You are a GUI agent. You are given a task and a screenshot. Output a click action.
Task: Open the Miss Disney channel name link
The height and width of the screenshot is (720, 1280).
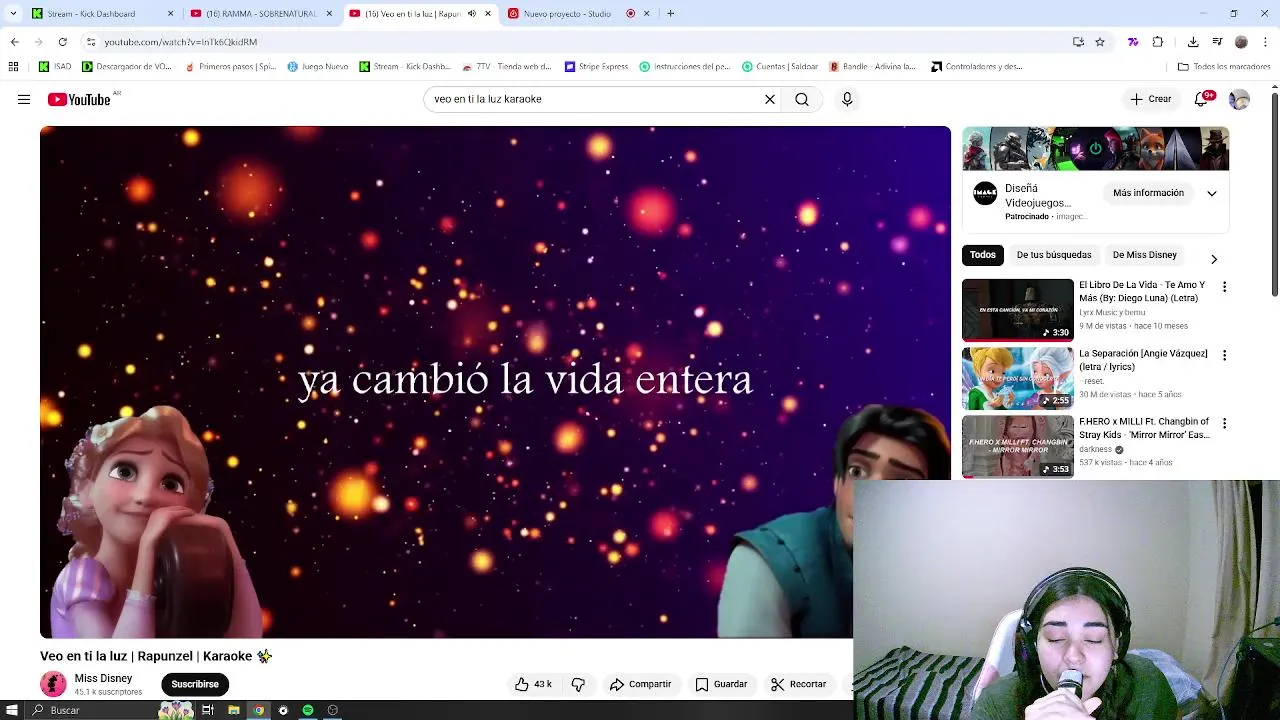[103, 678]
